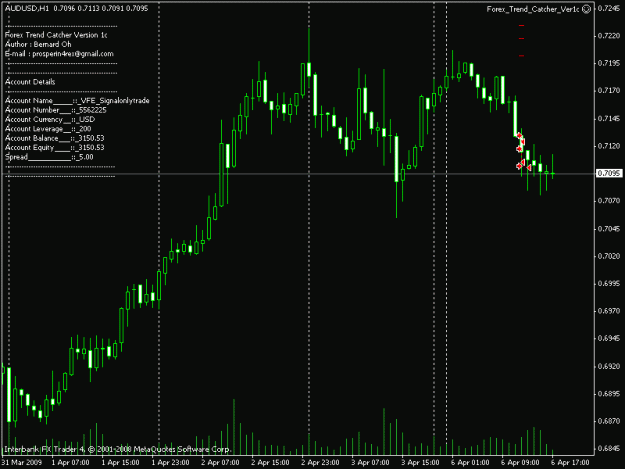The height and width of the screenshot is (469, 625).
Task: Click the Account Details heading
Action: tap(30, 82)
